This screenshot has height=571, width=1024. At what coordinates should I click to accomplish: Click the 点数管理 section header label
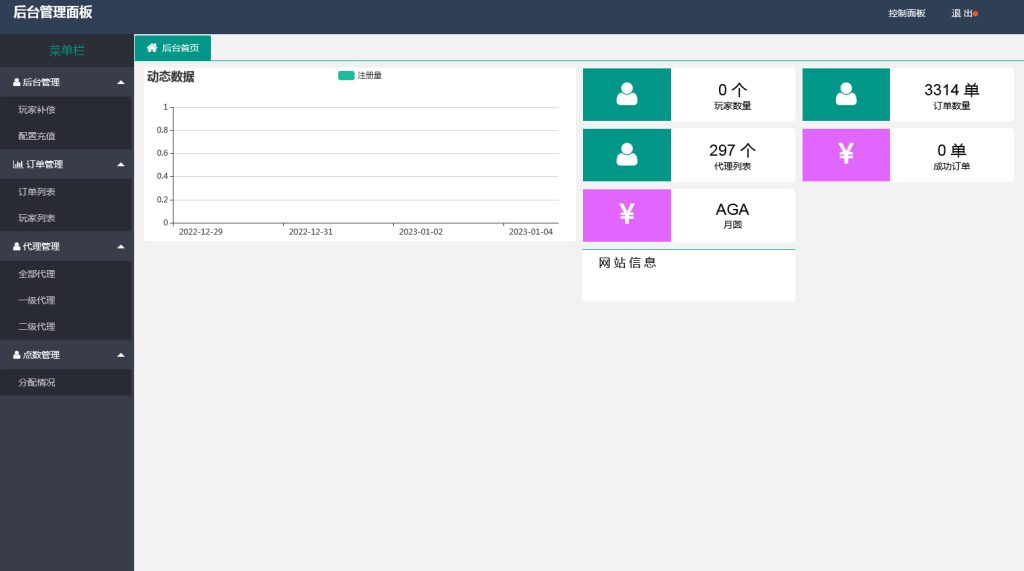click(x=41, y=355)
